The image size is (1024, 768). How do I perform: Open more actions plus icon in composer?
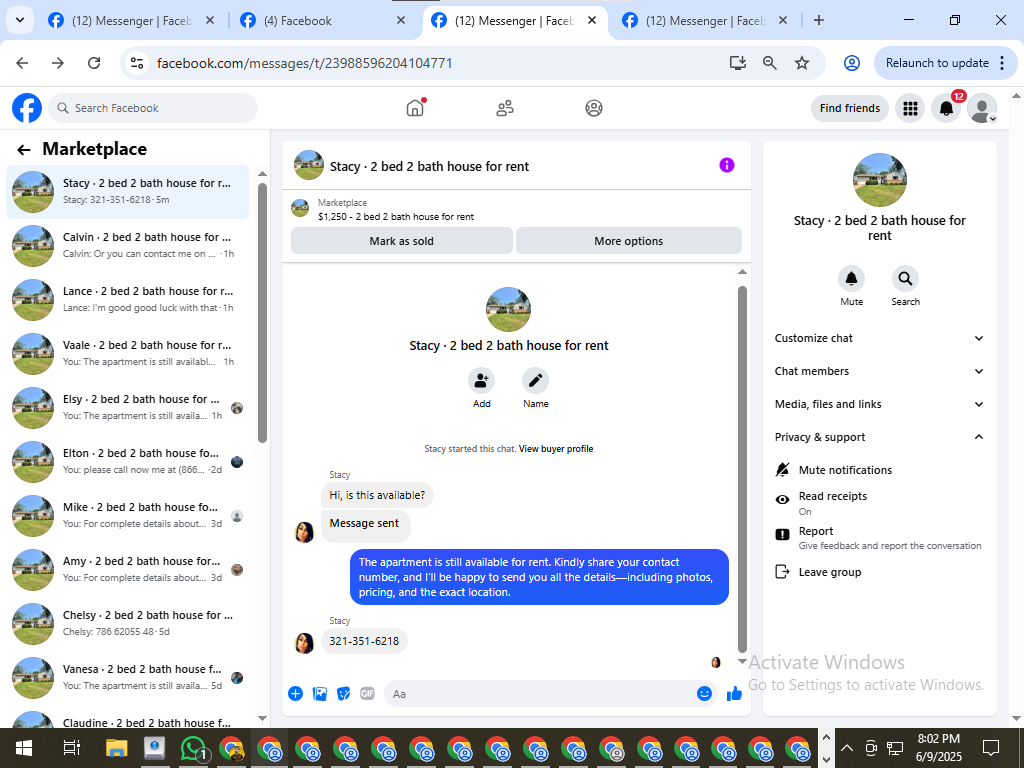click(295, 694)
